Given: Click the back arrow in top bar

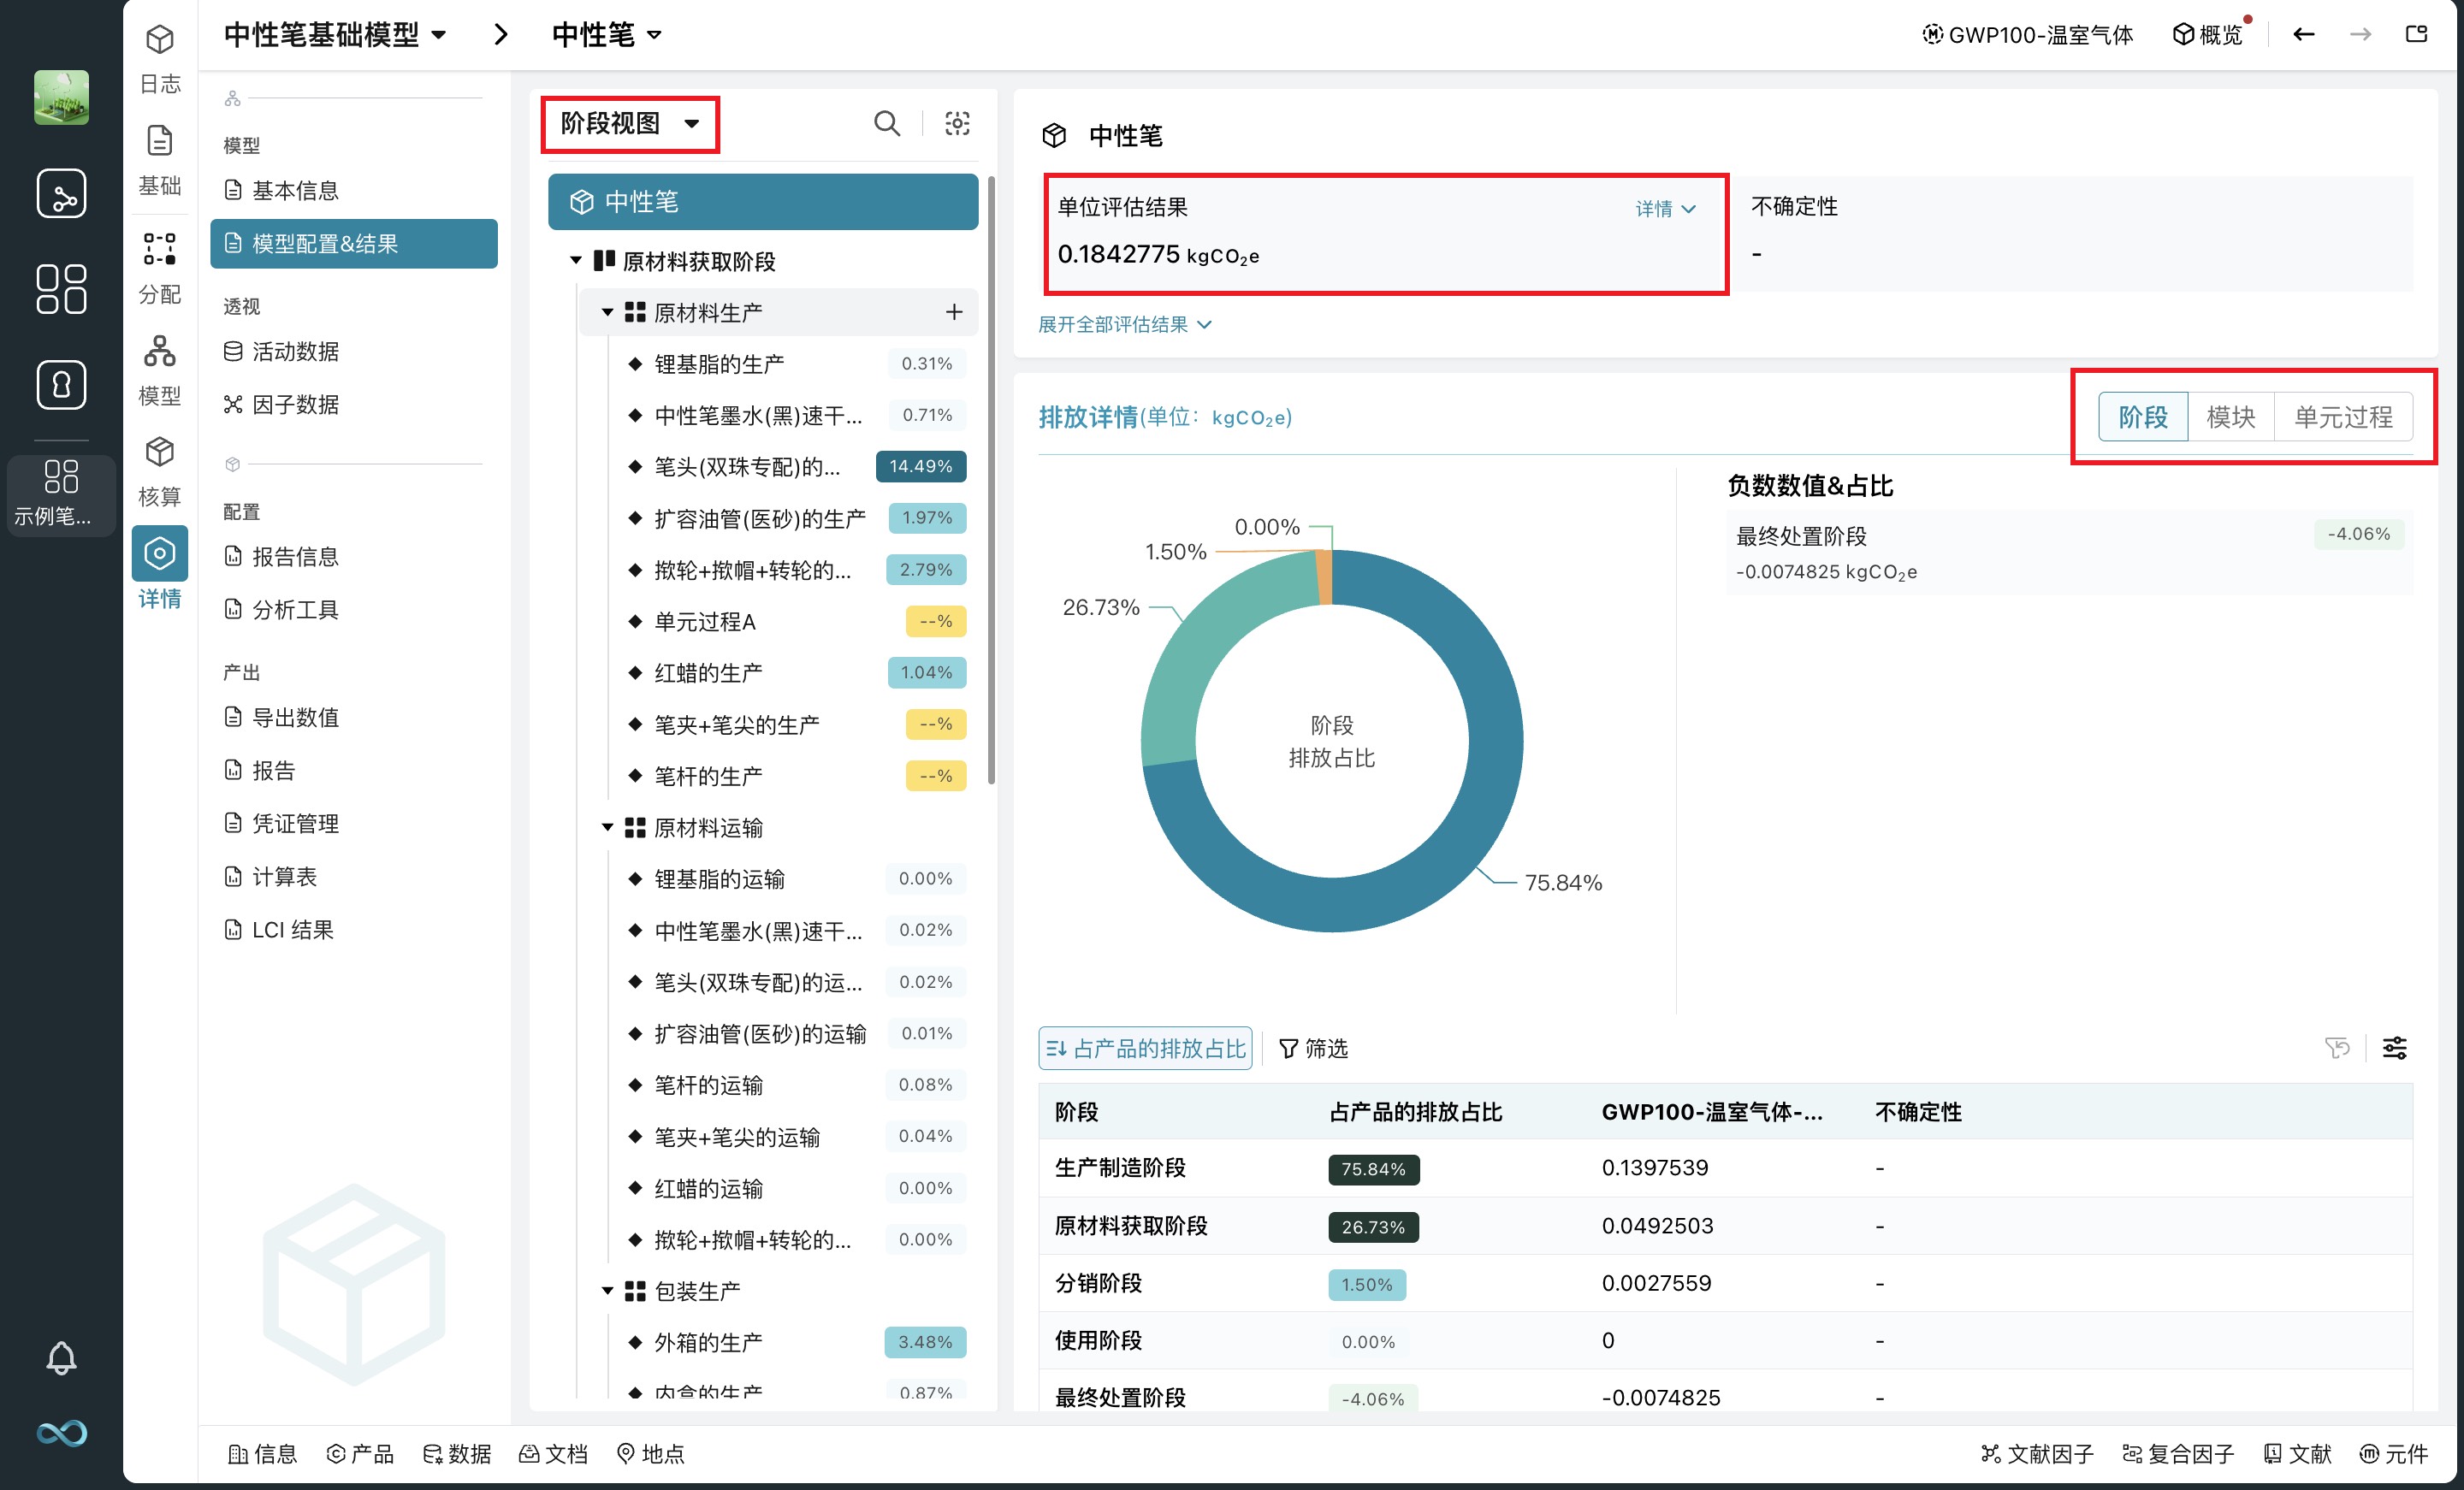Looking at the screenshot, I should point(2304,34).
